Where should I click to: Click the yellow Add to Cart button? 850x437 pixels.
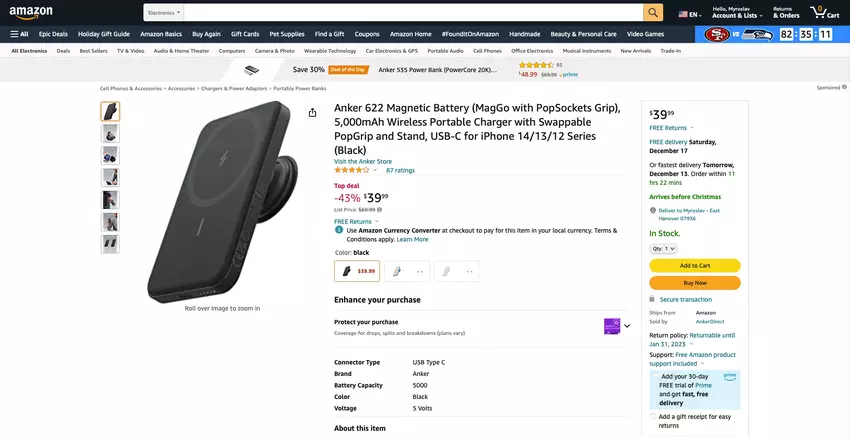point(694,265)
